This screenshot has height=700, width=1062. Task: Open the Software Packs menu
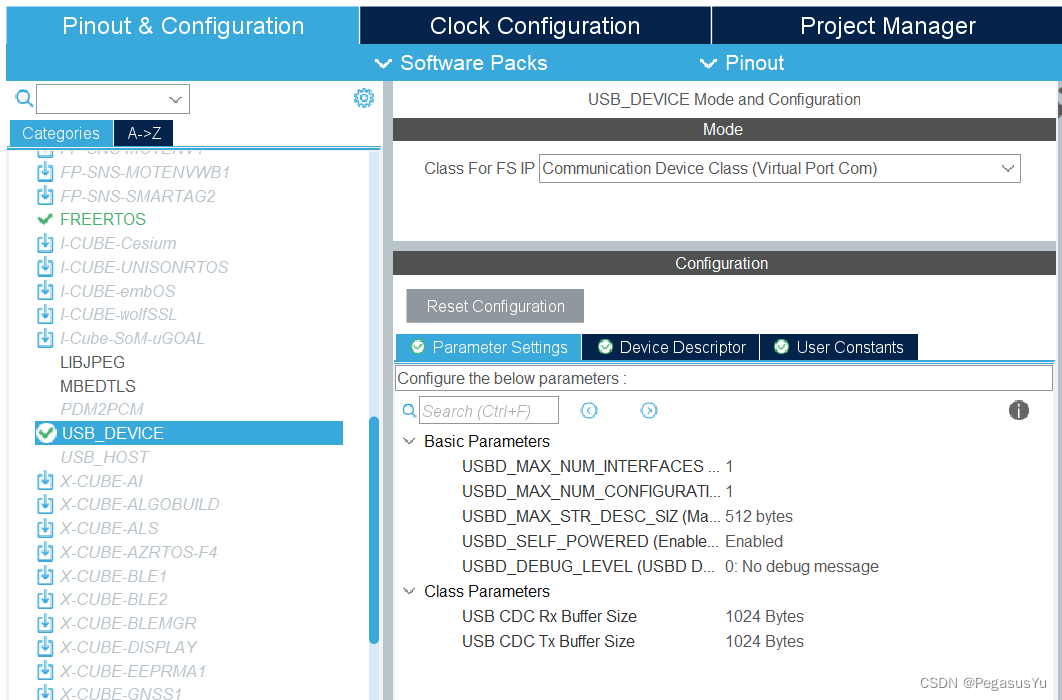tap(462, 63)
